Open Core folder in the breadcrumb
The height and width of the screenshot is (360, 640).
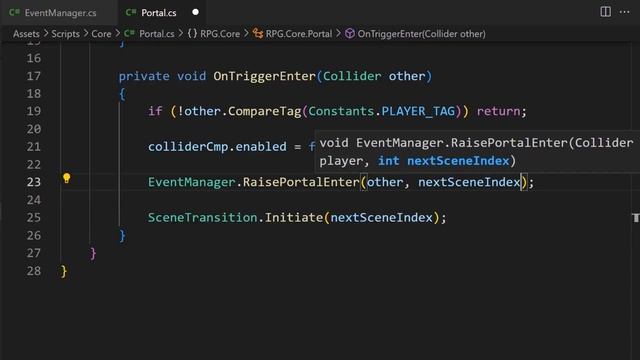coord(101,34)
